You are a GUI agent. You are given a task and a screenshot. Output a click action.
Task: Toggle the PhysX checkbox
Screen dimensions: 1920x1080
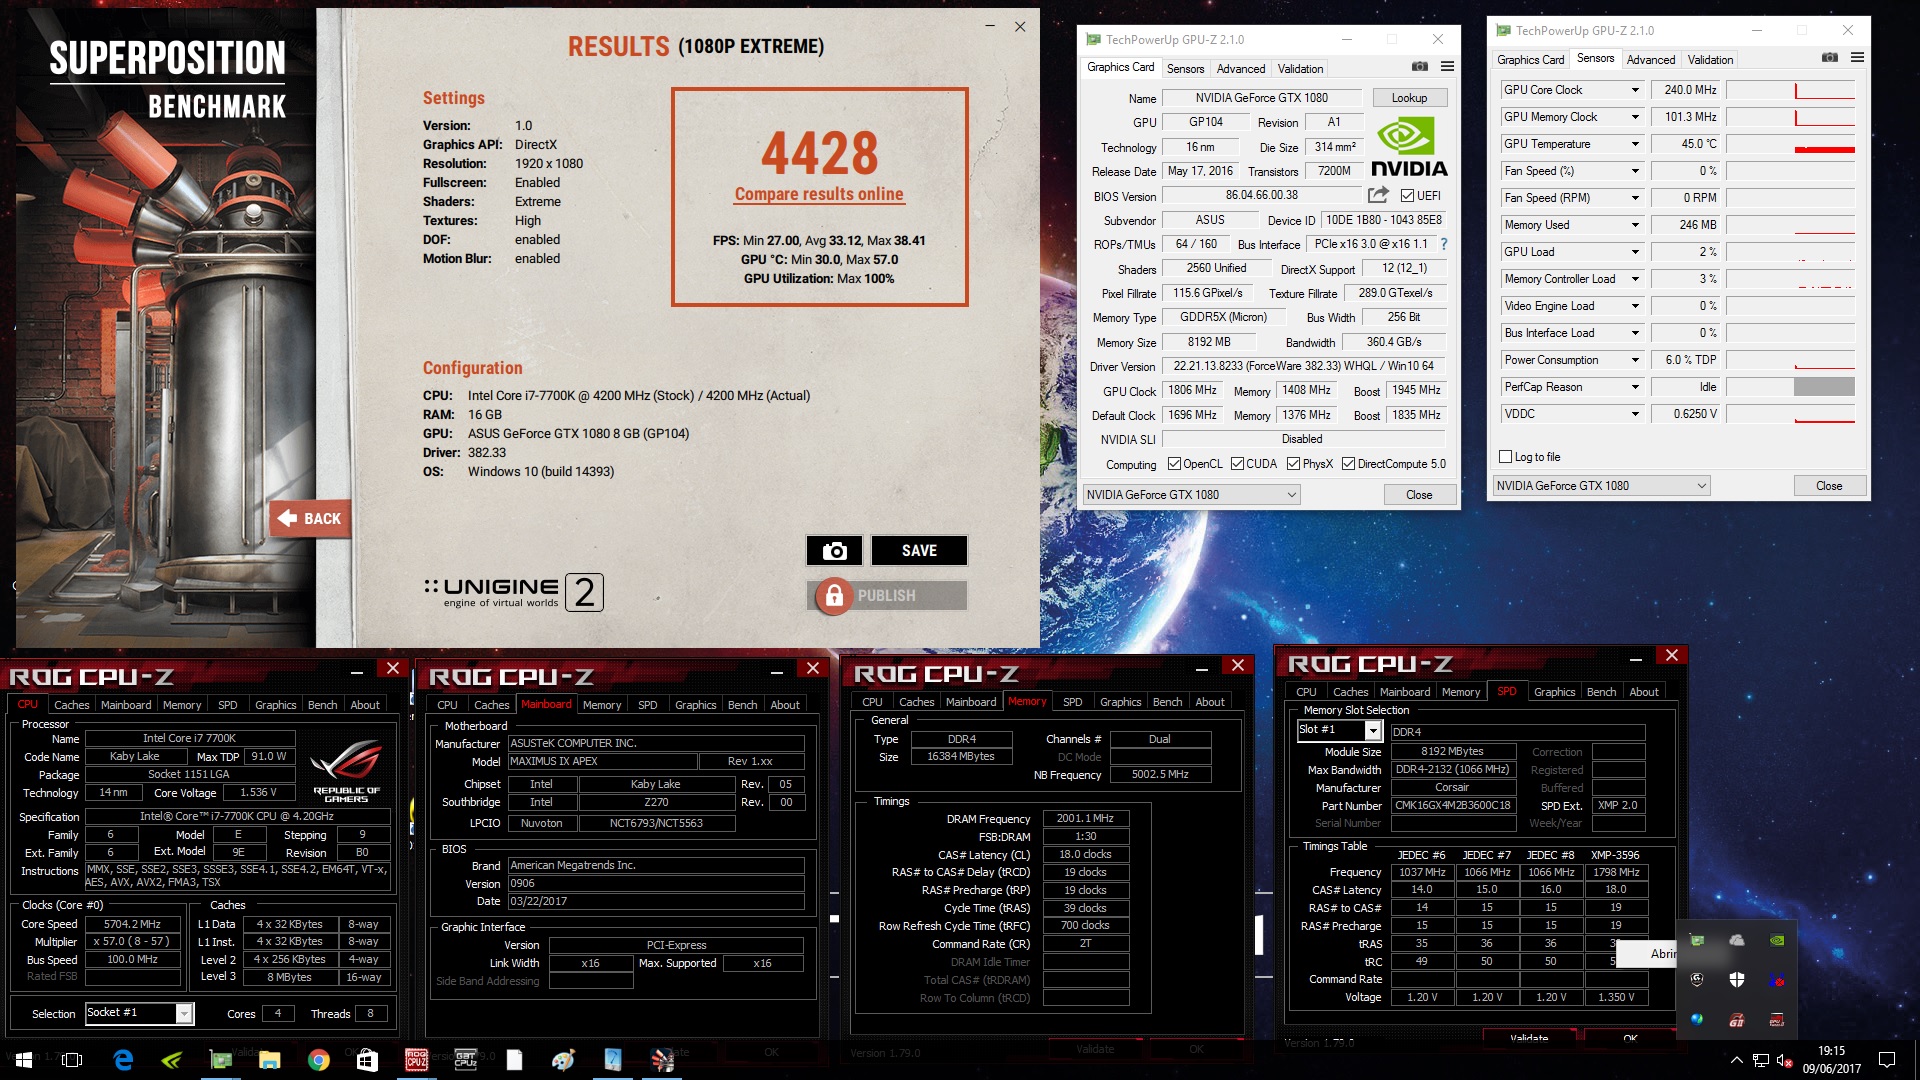[1293, 464]
